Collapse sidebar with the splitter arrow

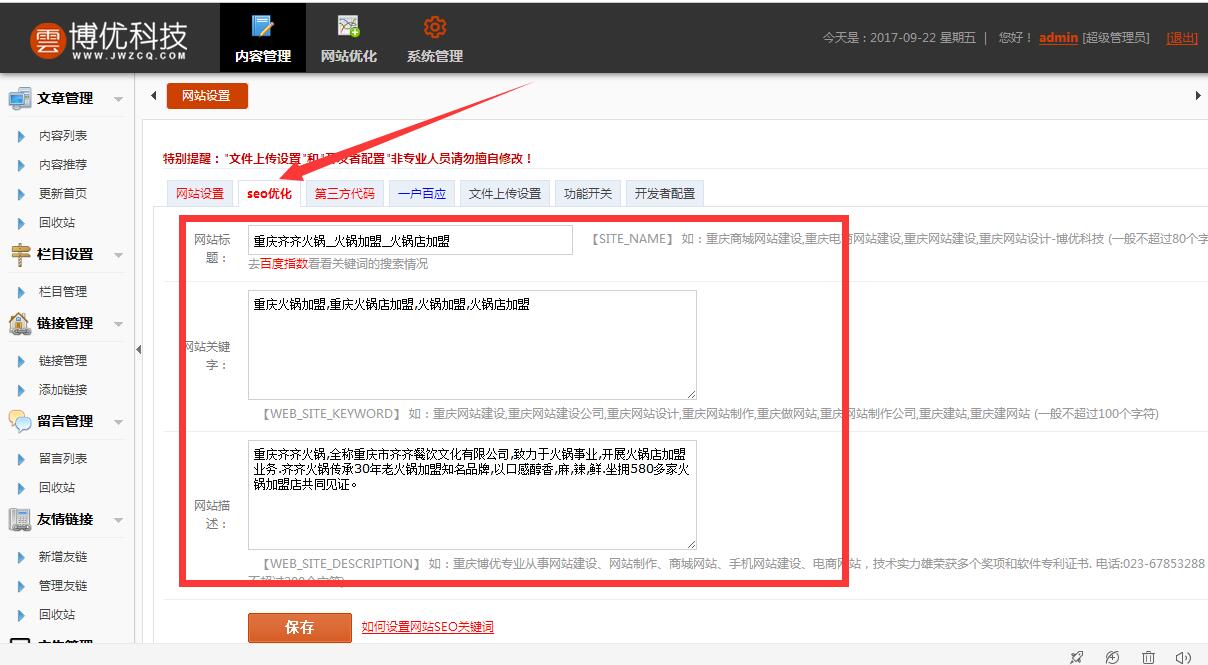(138, 349)
